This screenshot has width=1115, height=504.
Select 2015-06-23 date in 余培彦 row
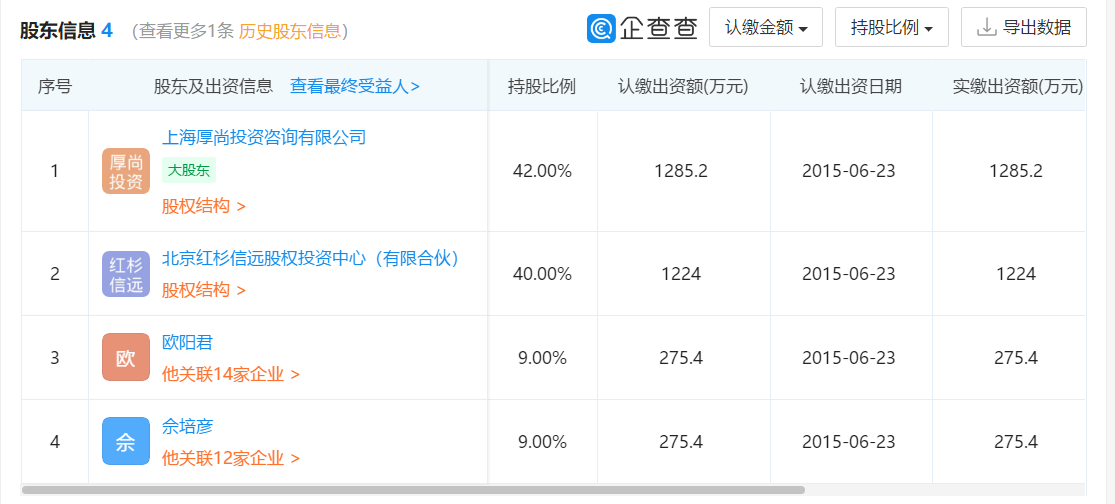coord(848,441)
